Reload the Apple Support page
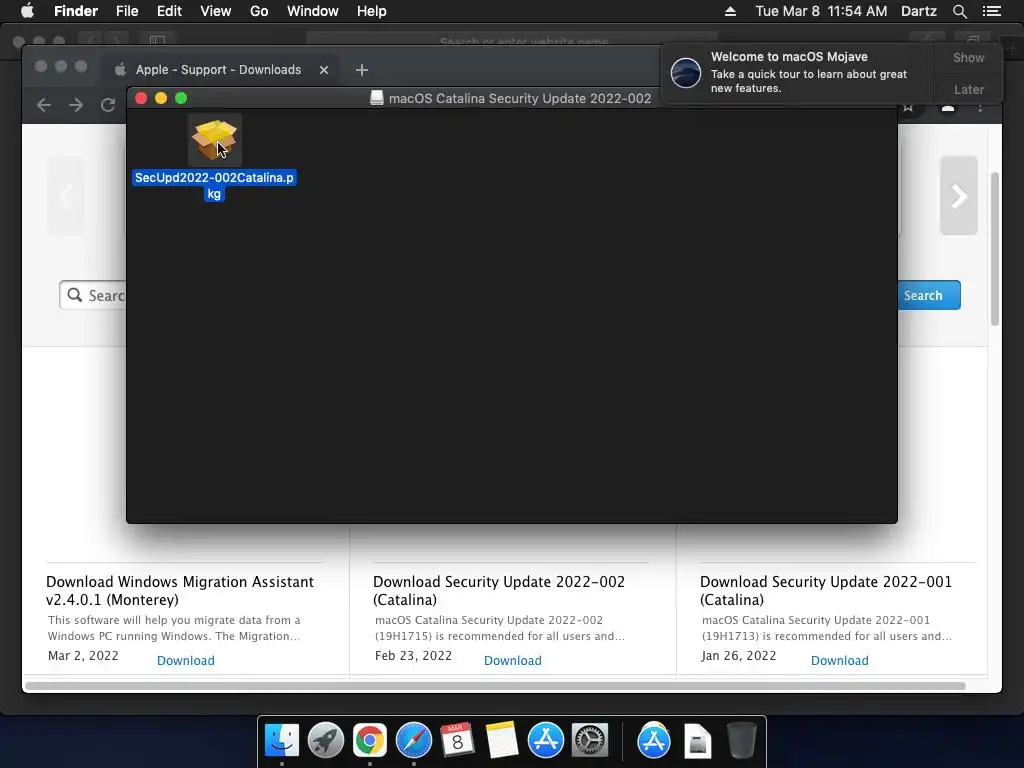Viewport: 1024px width, 768px height. pyautogui.click(x=108, y=105)
